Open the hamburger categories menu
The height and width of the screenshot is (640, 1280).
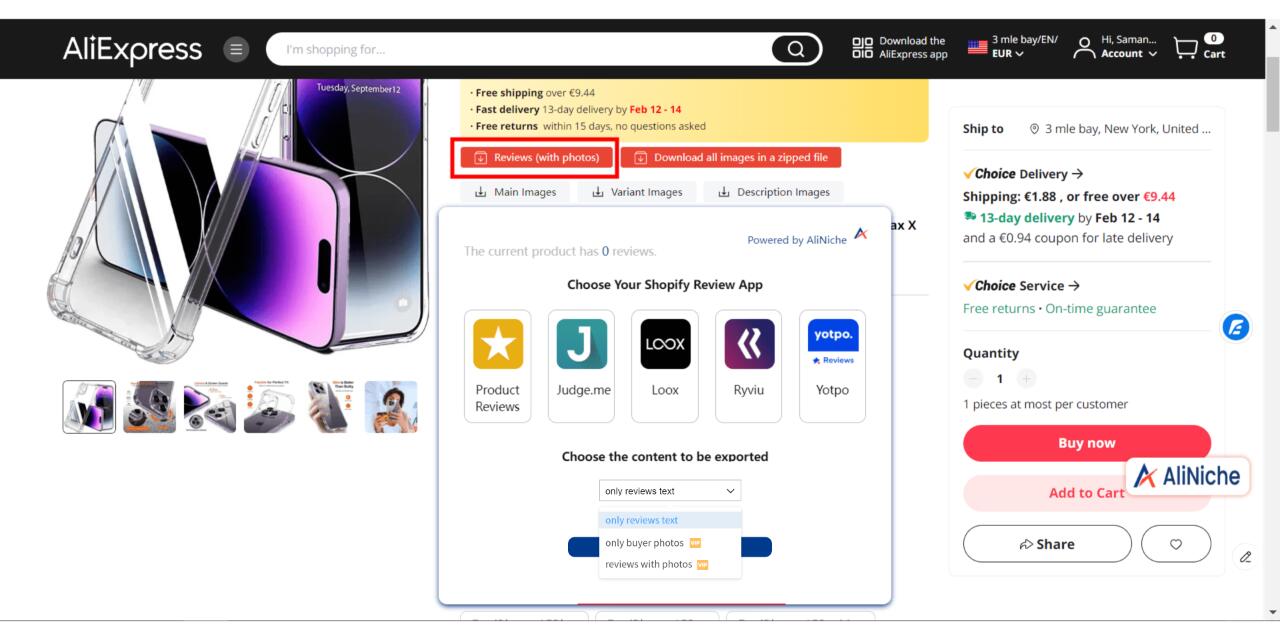236,48
